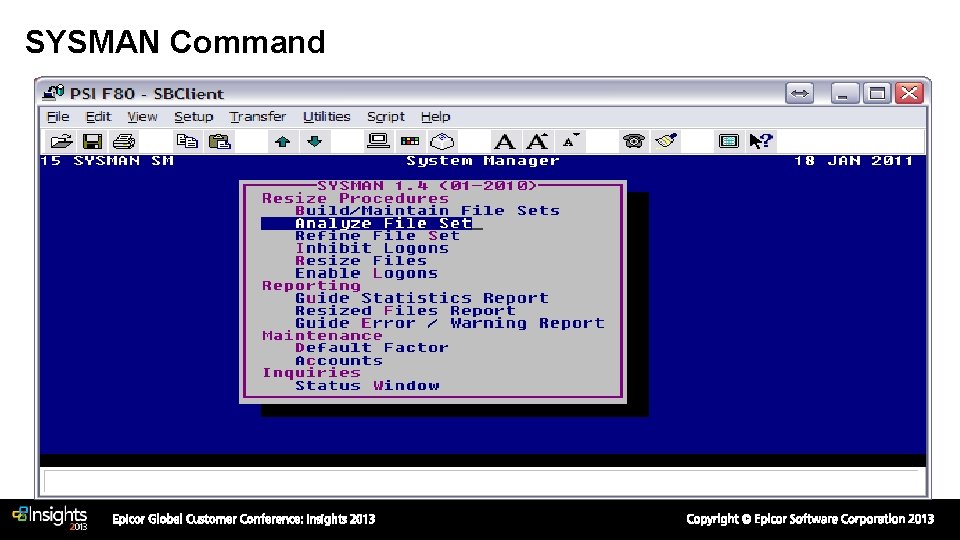Click the Reporting section heading
The width and height of the screenshot is (960, 540).
click(x=311, y=285)
